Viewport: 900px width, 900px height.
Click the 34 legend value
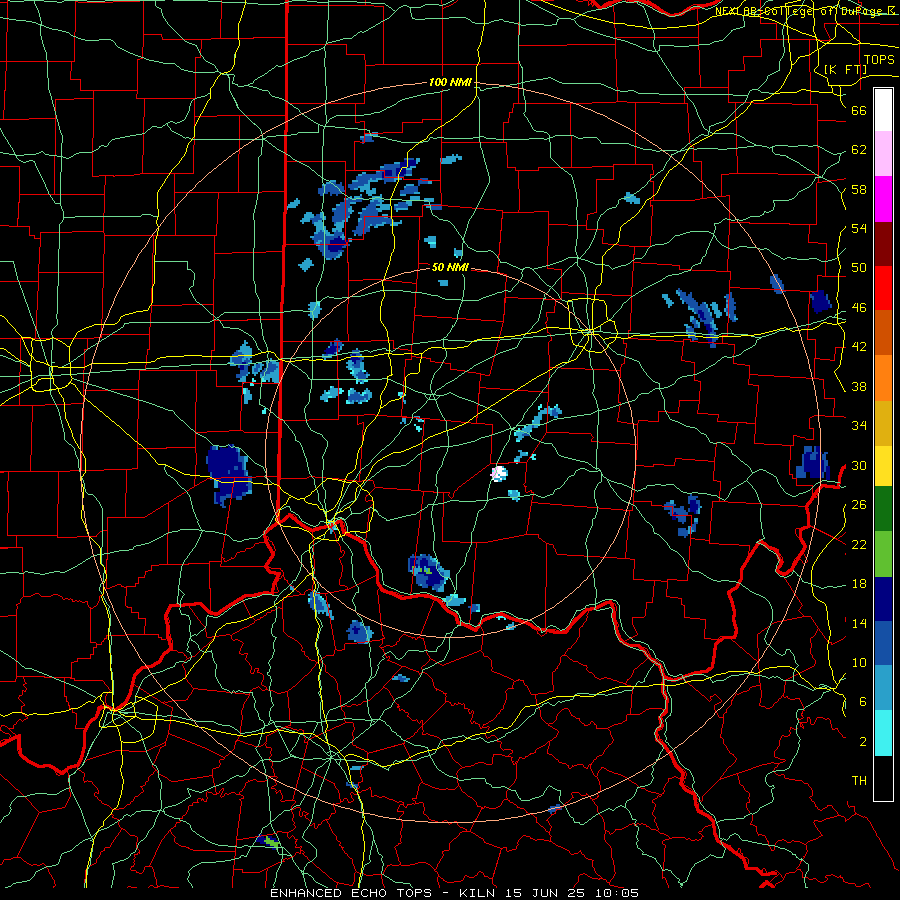point(859,426)
